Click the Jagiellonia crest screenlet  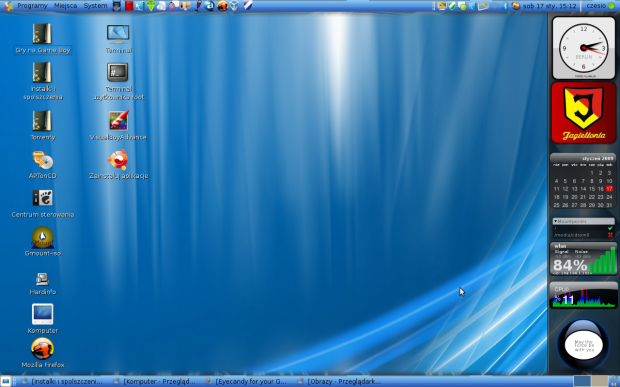[x=584, y=113]
